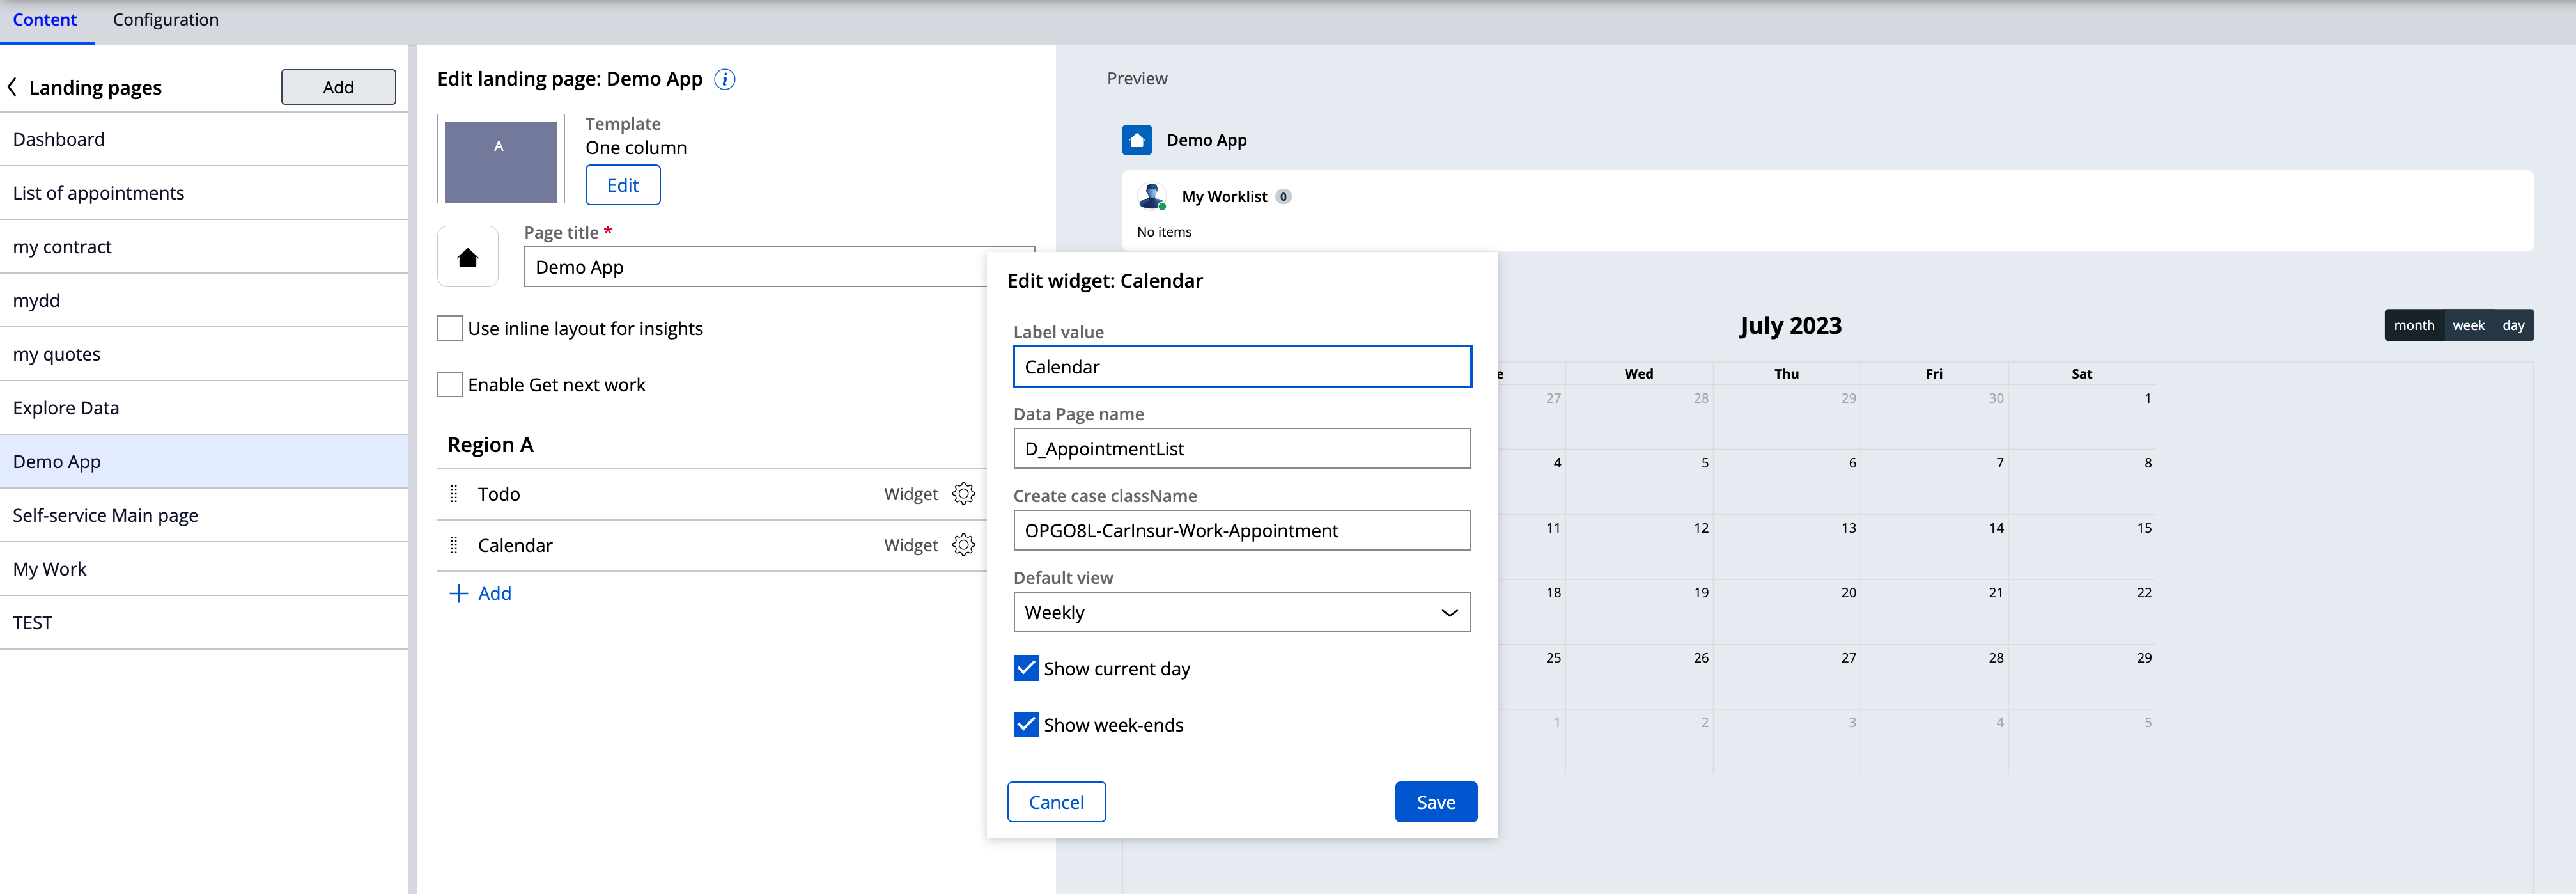Click the Data Page name field
The height and width of the screenshot is (894, 2576).
(x=1241, y=449)
